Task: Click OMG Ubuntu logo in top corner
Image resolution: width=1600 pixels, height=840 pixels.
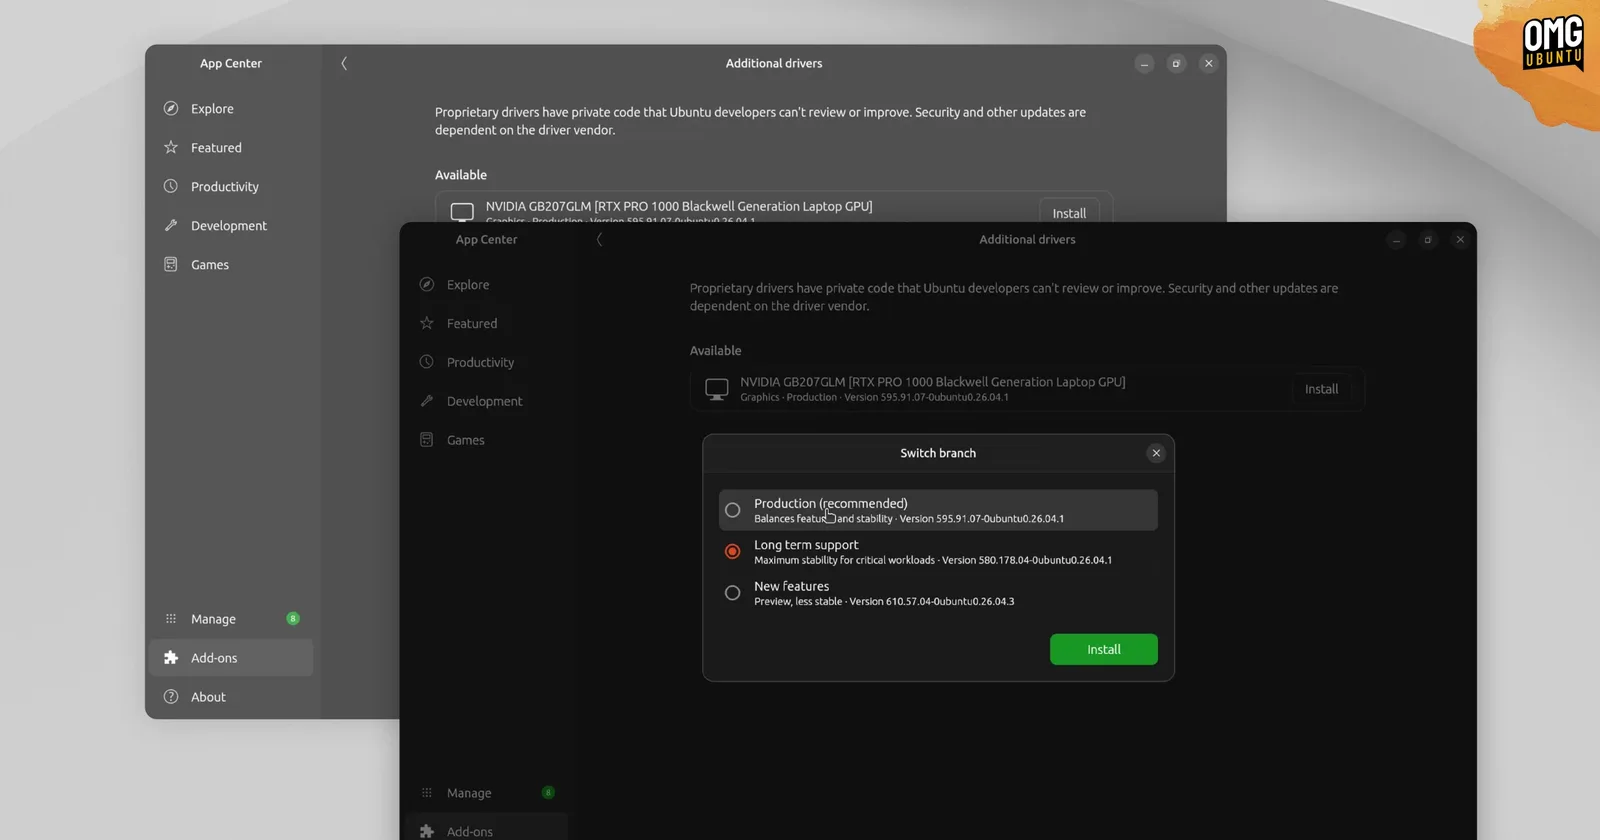Action: pos(1552,43)
